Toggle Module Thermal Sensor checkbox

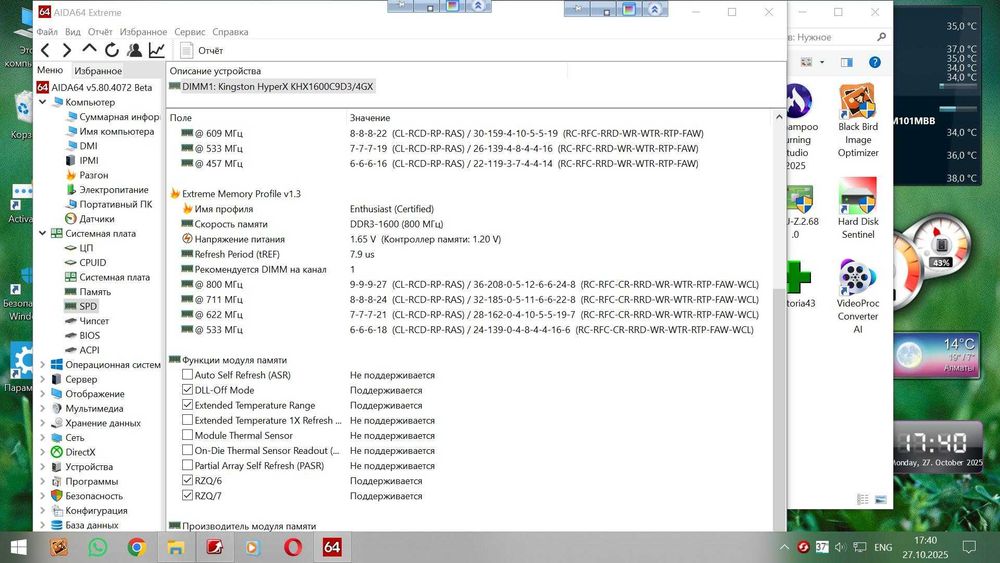pyautogui.click(x=188, y=435)
